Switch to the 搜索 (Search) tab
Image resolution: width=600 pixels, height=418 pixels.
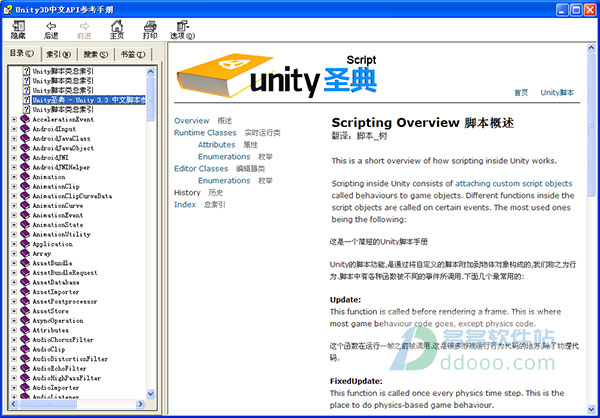(x=96, y=54)
